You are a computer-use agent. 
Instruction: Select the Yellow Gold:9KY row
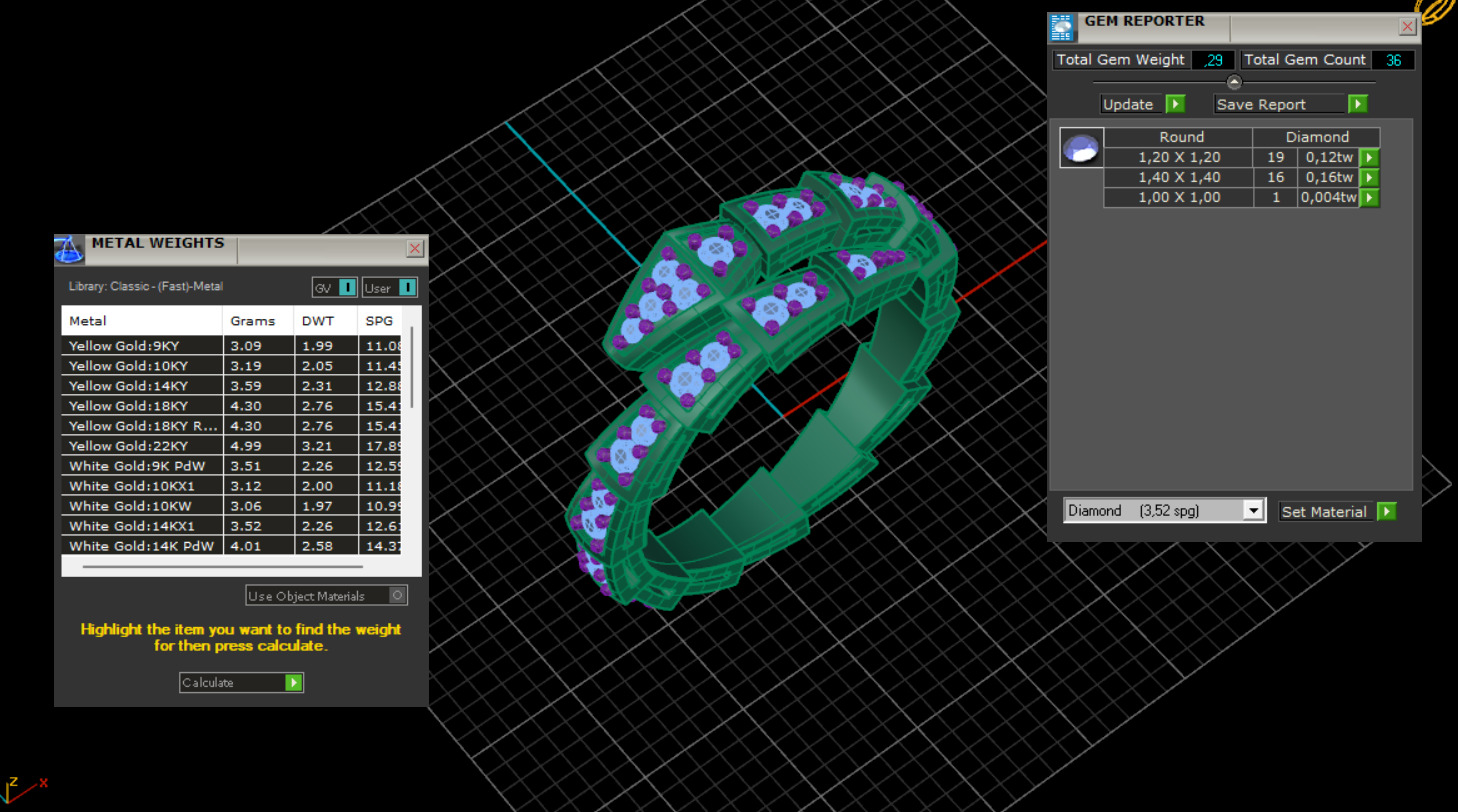(232, 346)
